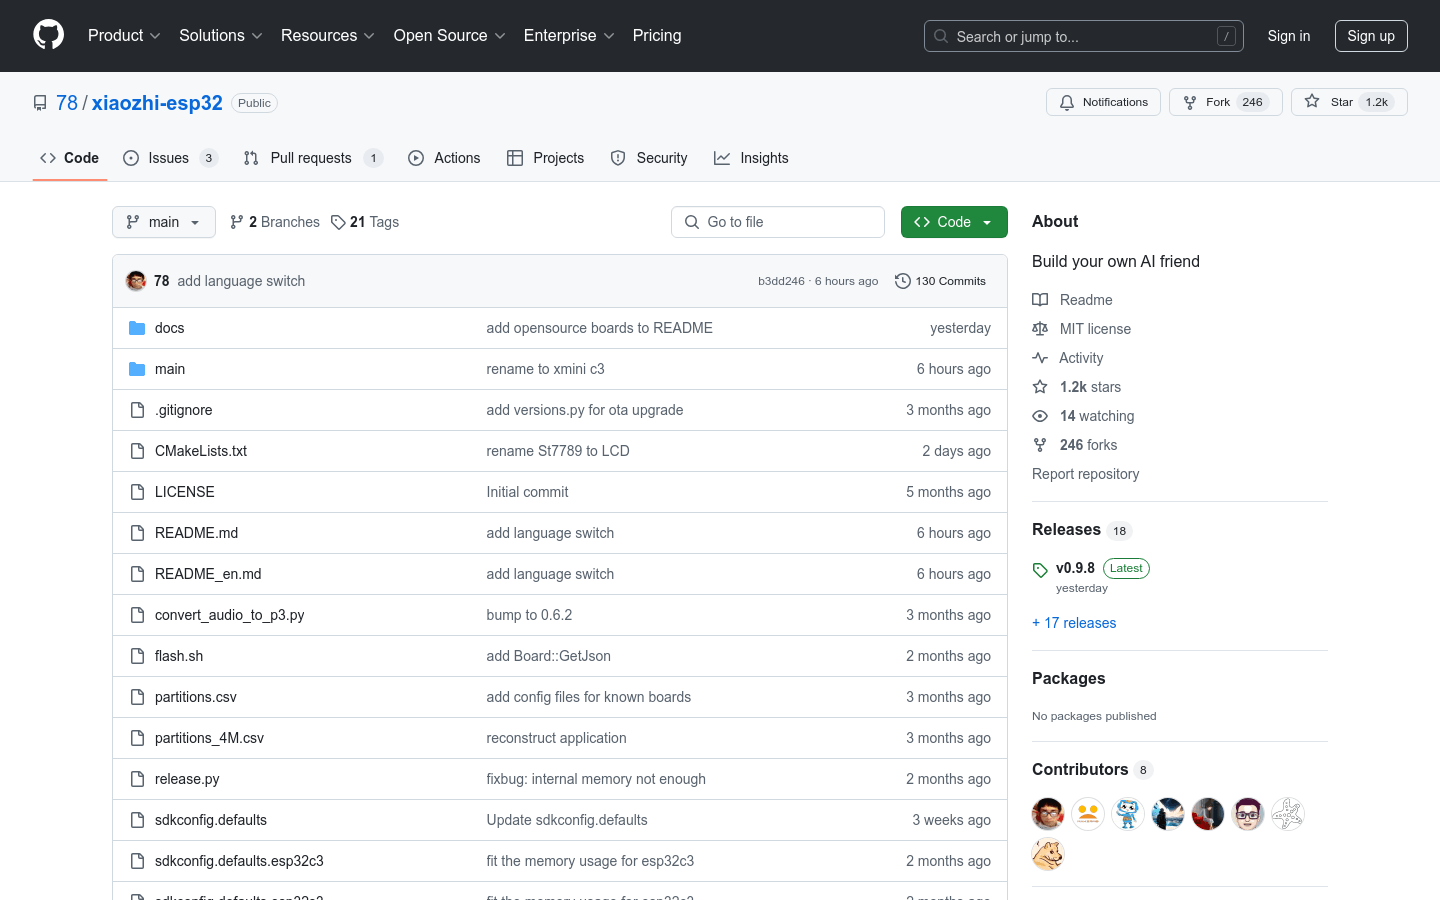
Task: Open the 78 owner link
Action: click(67, 103)
